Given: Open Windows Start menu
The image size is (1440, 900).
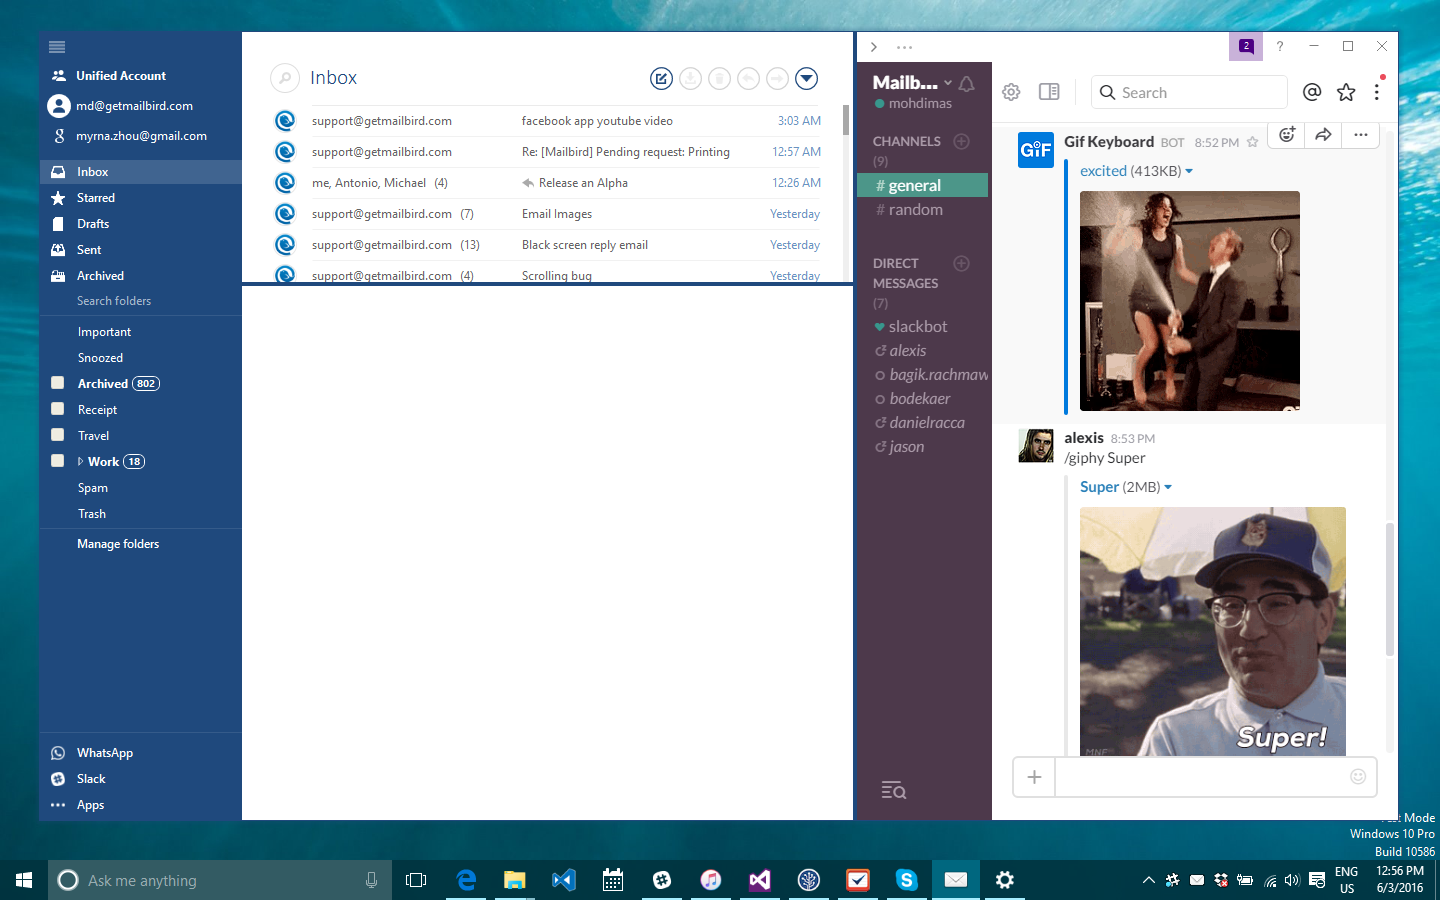Looking at the screenshot, I should [24, 880].
